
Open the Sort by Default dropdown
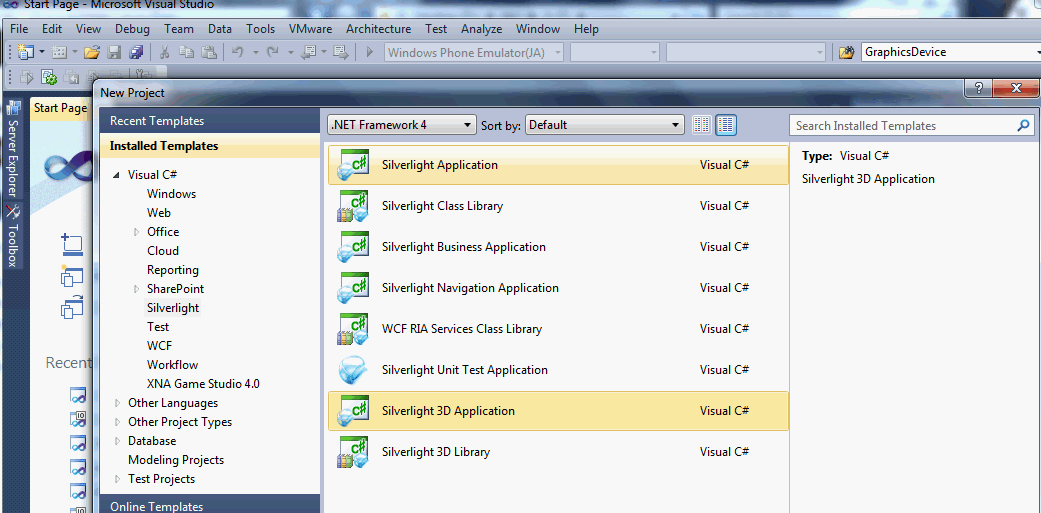(x=605, y=125)
